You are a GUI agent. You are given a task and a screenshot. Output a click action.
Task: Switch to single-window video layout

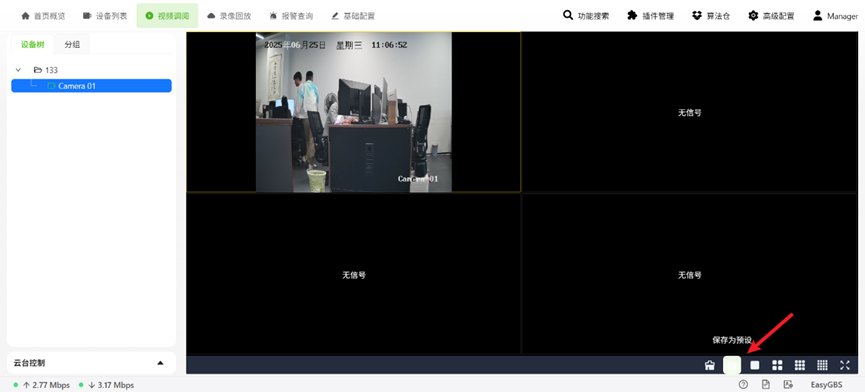coord(755,365)
